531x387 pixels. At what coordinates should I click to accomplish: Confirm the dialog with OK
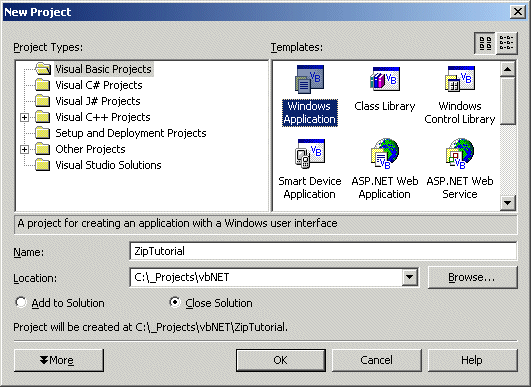(x=281, y=360)
